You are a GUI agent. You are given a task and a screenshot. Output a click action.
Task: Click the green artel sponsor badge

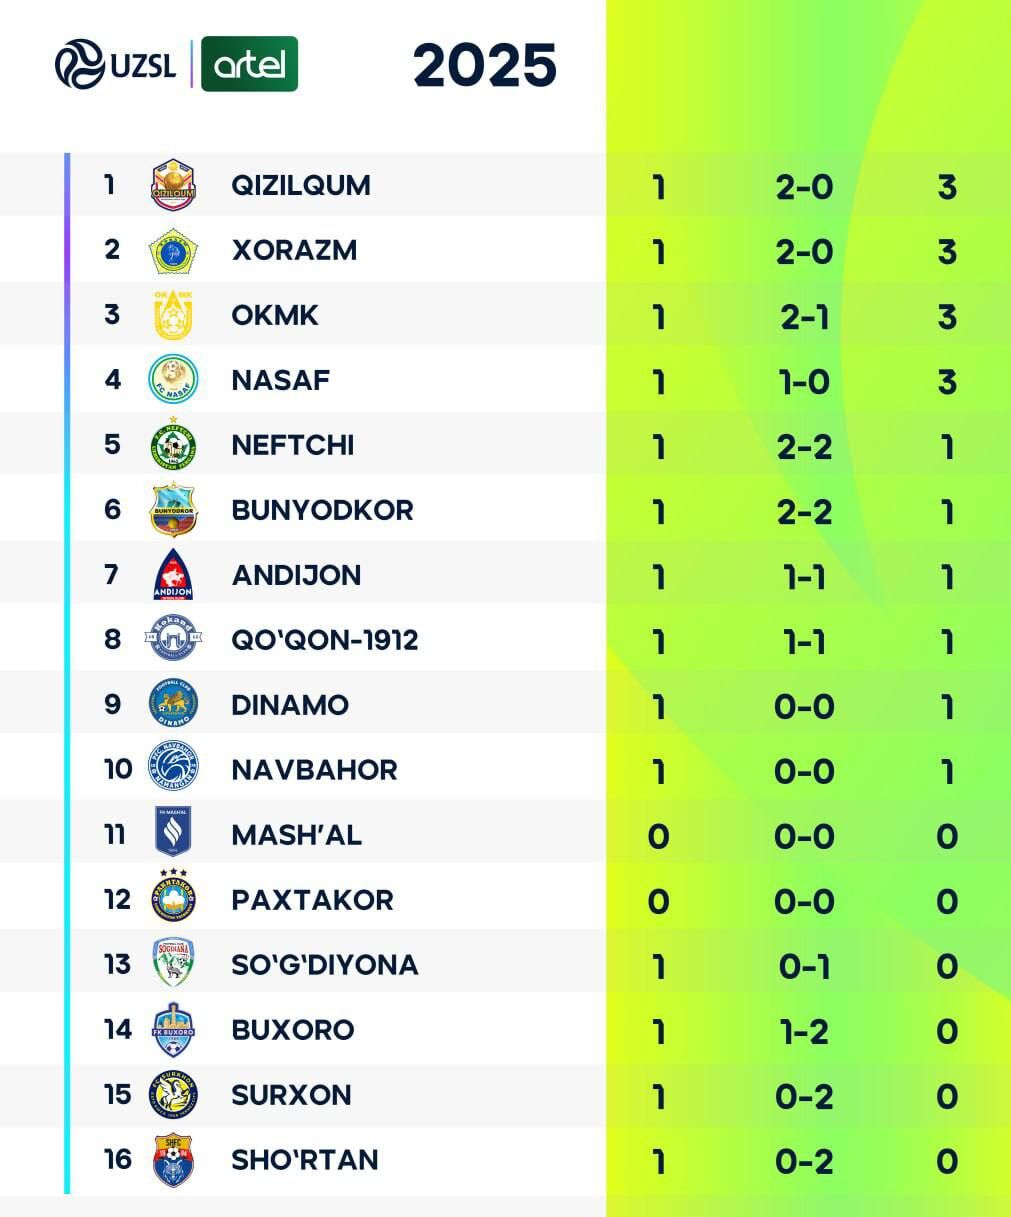coord(250,64)
